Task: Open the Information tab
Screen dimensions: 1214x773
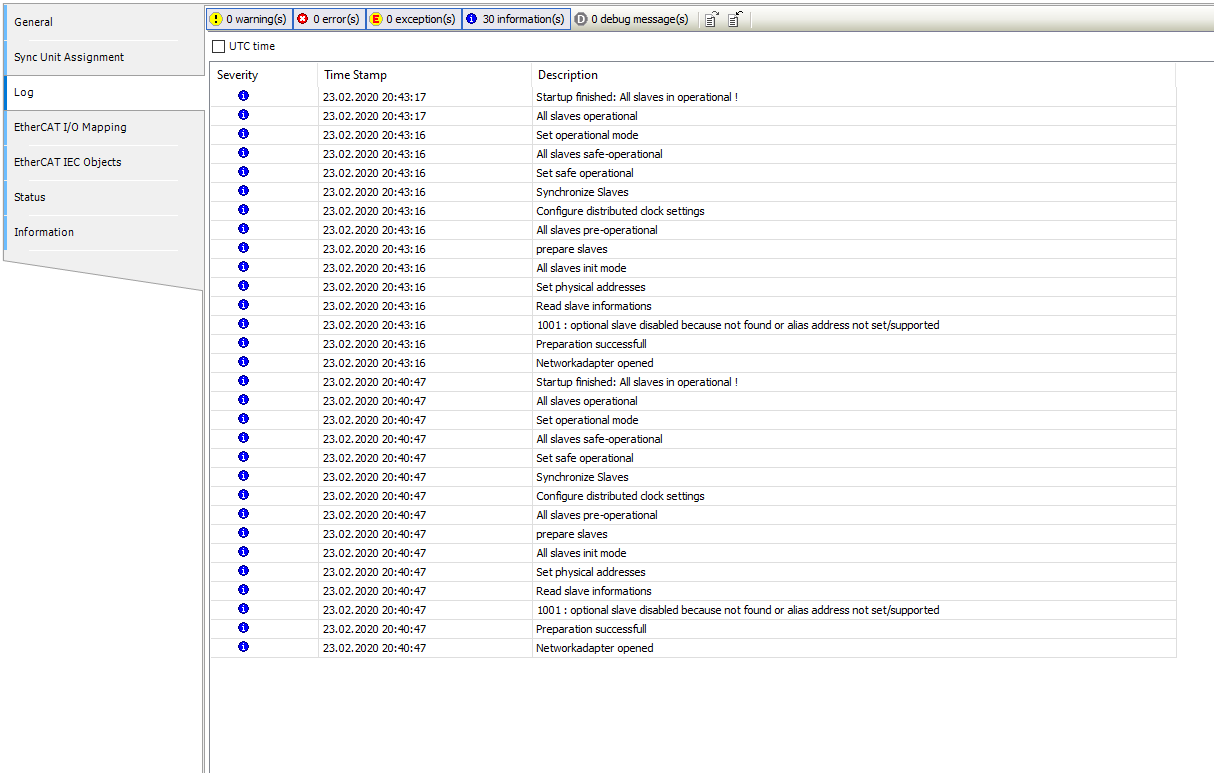Action: pos(44,232)
